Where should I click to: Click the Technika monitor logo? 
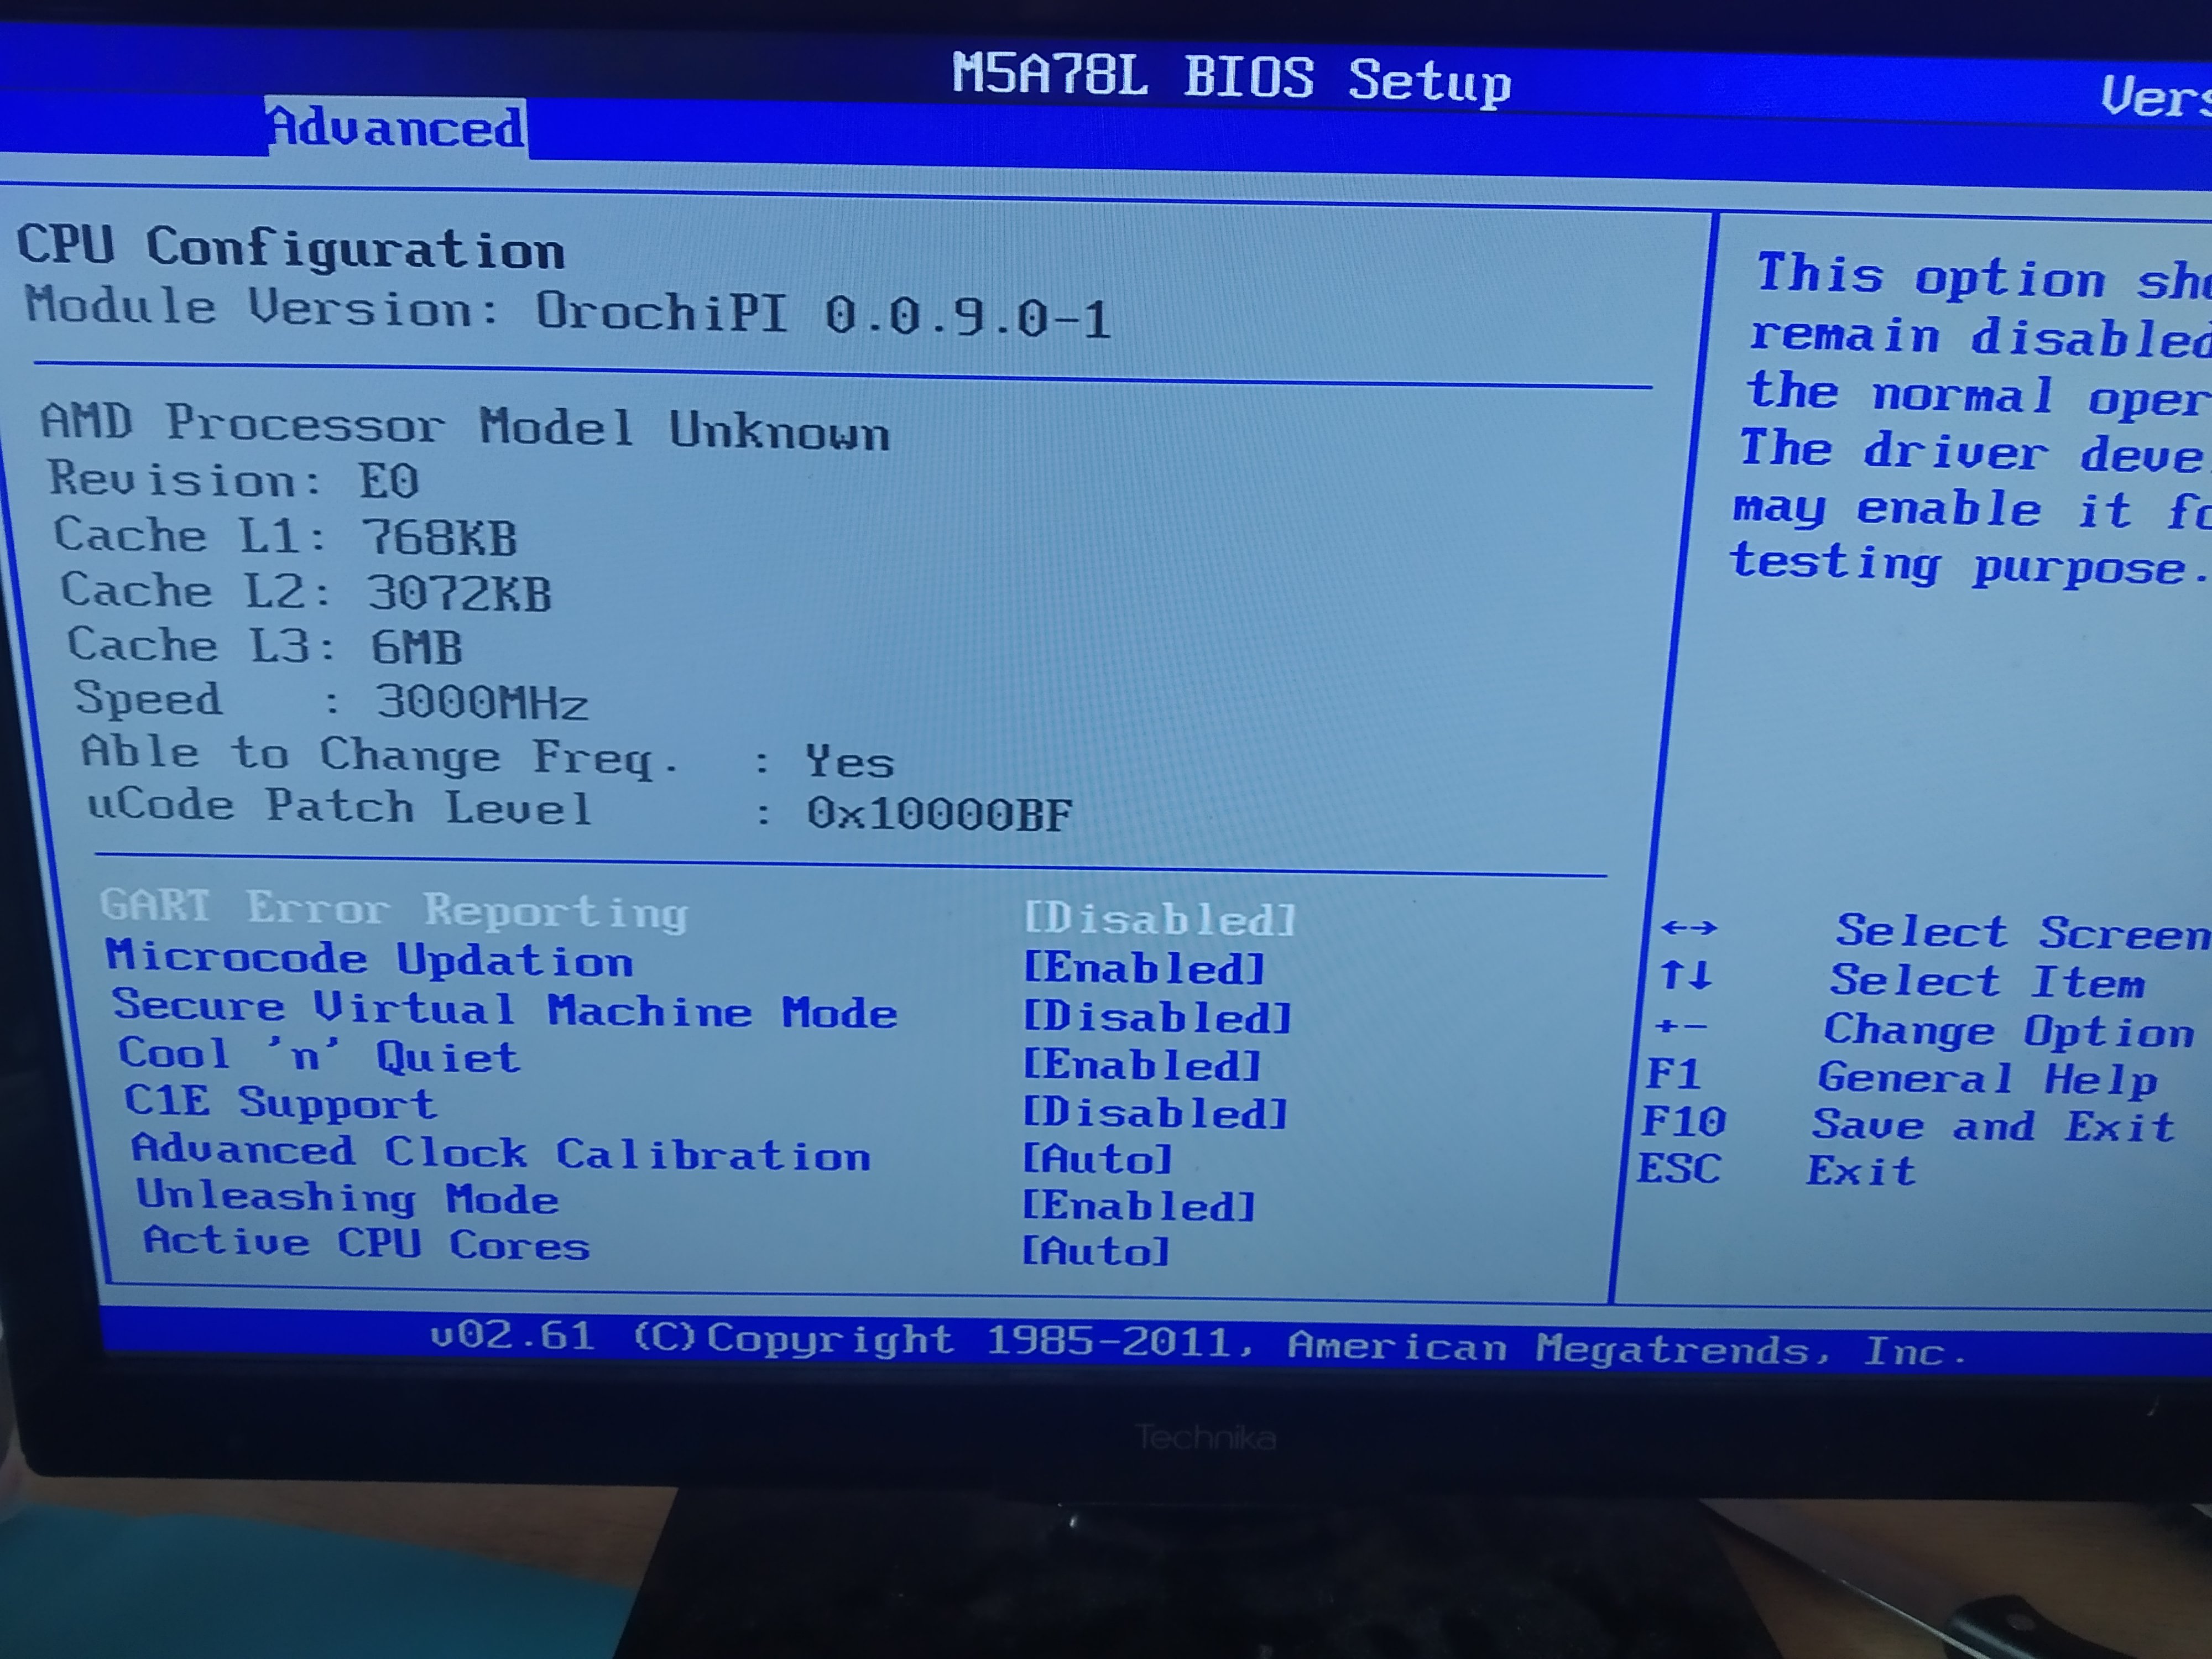pyautogui.click(x=1206, y=1438)
